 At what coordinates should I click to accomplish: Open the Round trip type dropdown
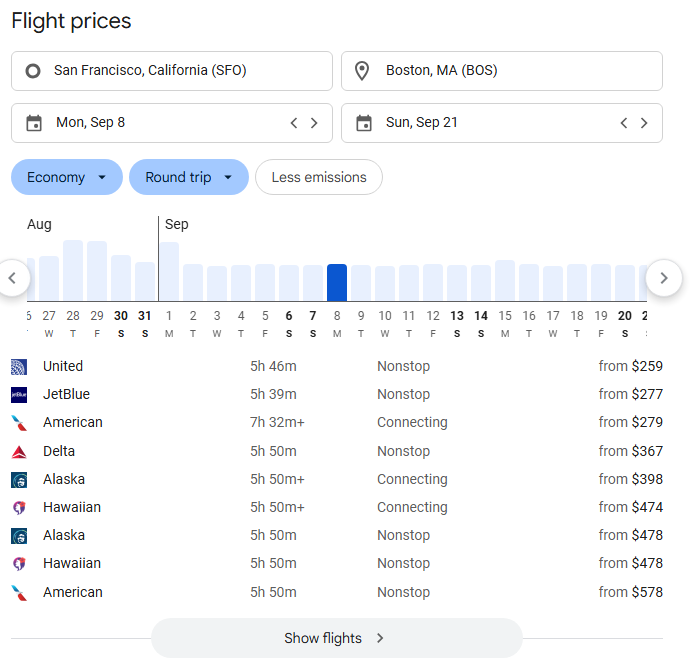189,177
